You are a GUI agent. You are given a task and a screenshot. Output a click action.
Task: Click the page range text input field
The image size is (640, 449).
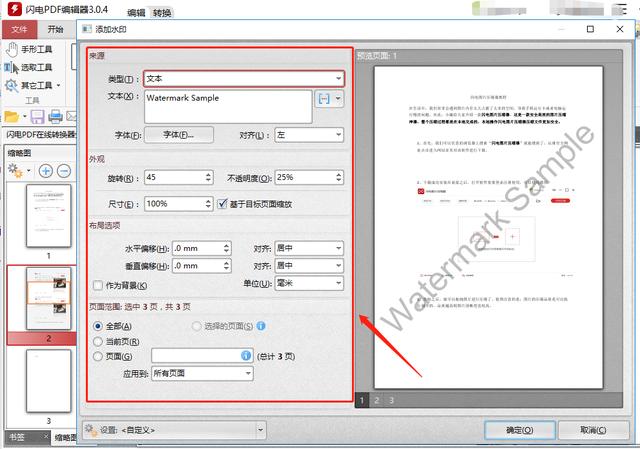click(x=202, y=356)
